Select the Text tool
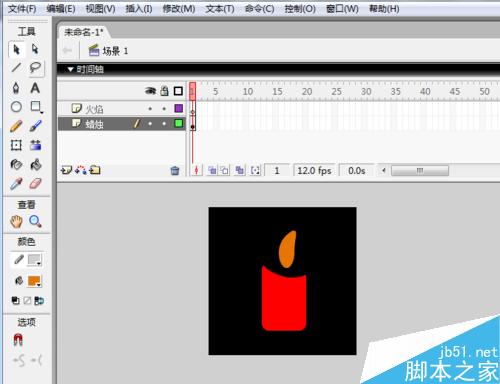This screenshot has height=384, width=500. (35, 88)
